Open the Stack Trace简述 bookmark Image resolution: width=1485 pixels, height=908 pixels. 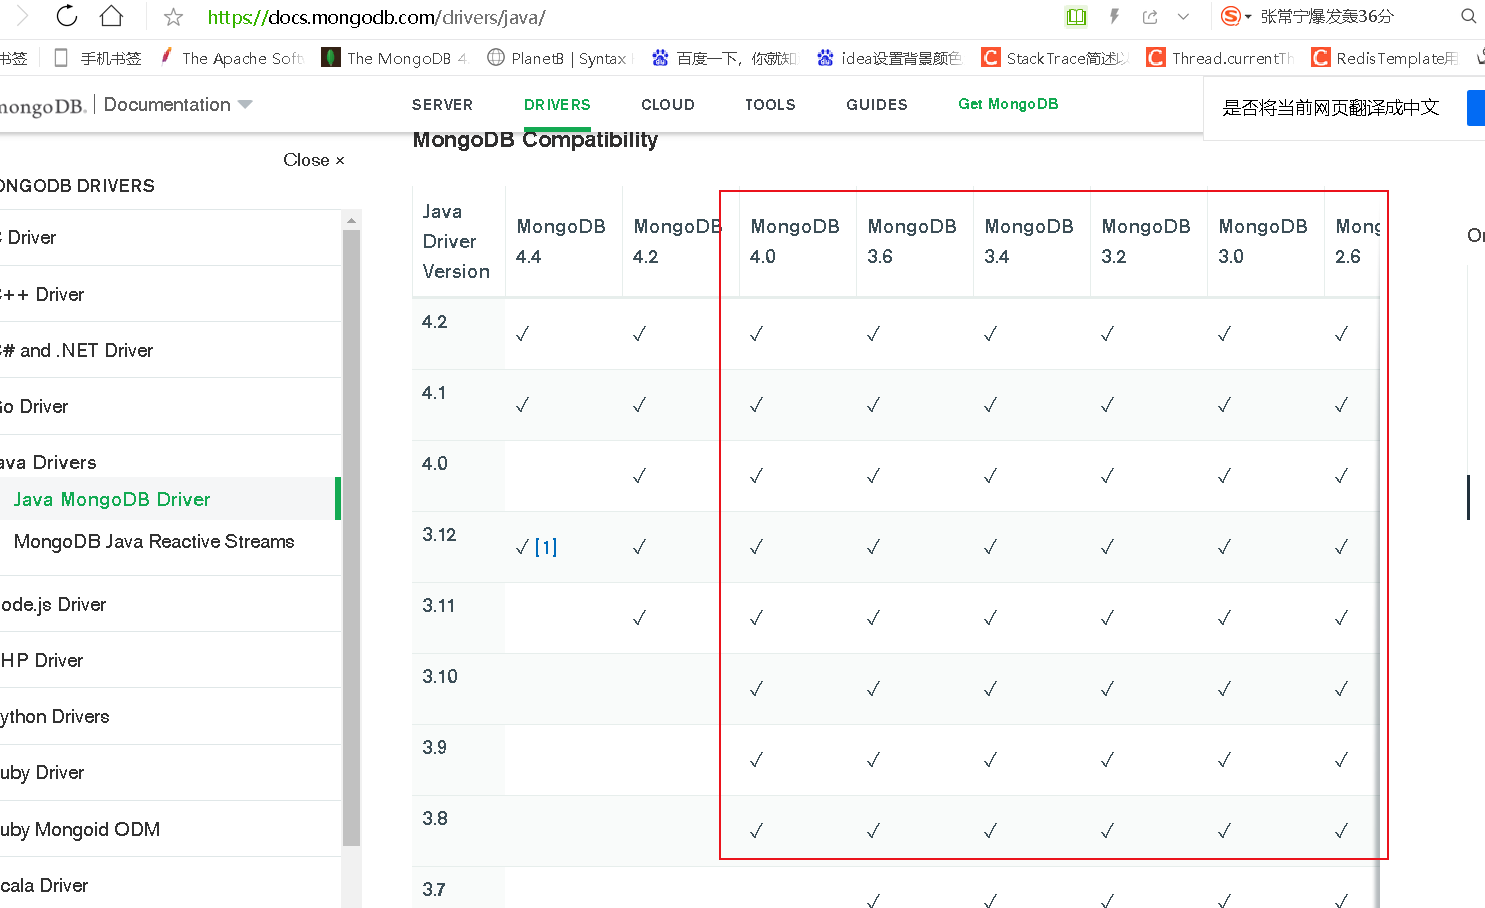click(1054, 58)
